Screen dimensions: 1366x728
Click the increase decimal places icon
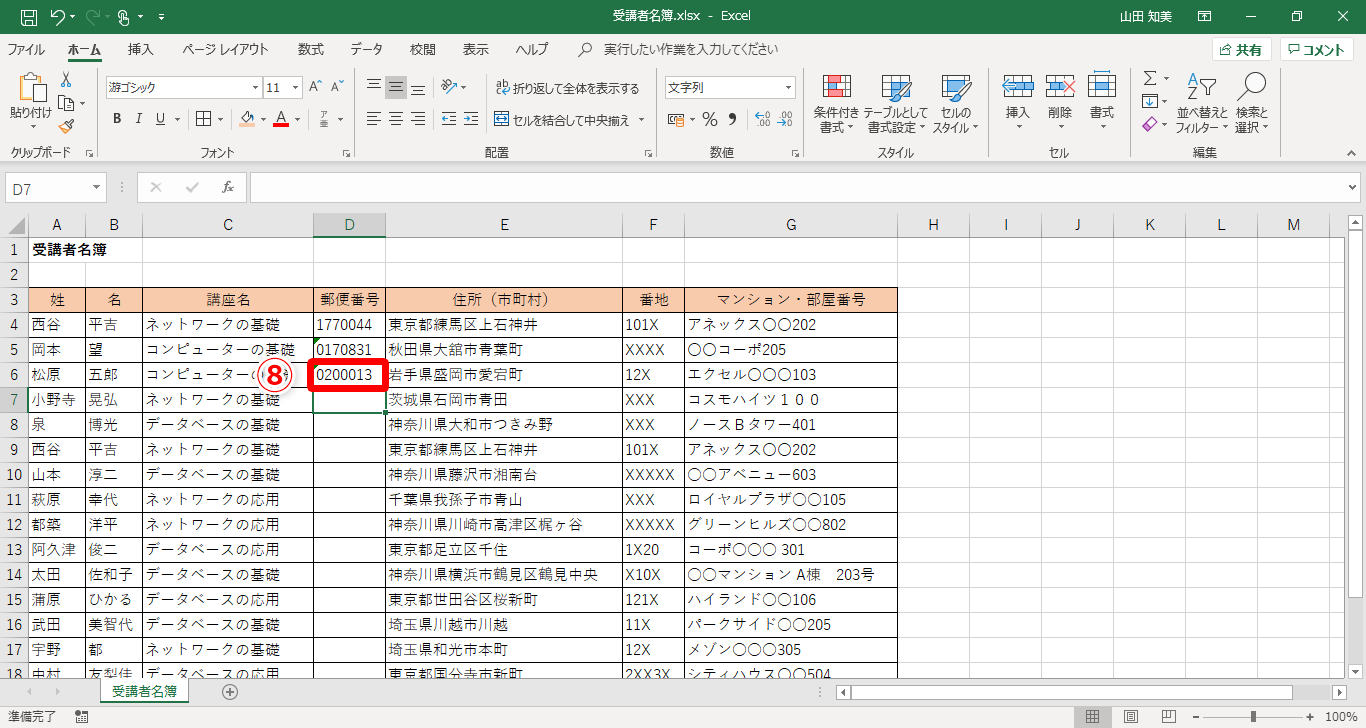761,119
